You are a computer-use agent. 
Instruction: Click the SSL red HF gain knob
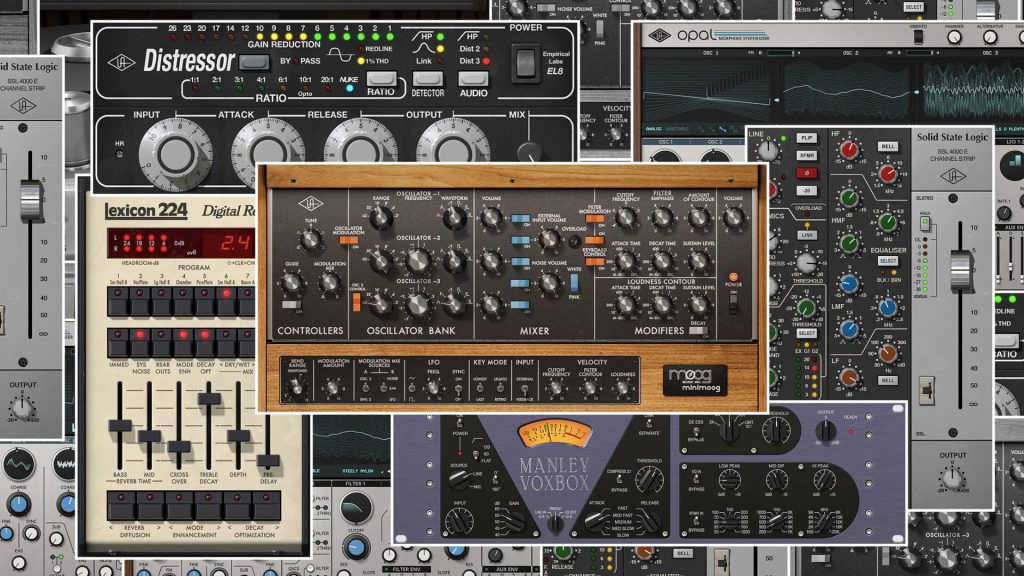click(849, 151)
